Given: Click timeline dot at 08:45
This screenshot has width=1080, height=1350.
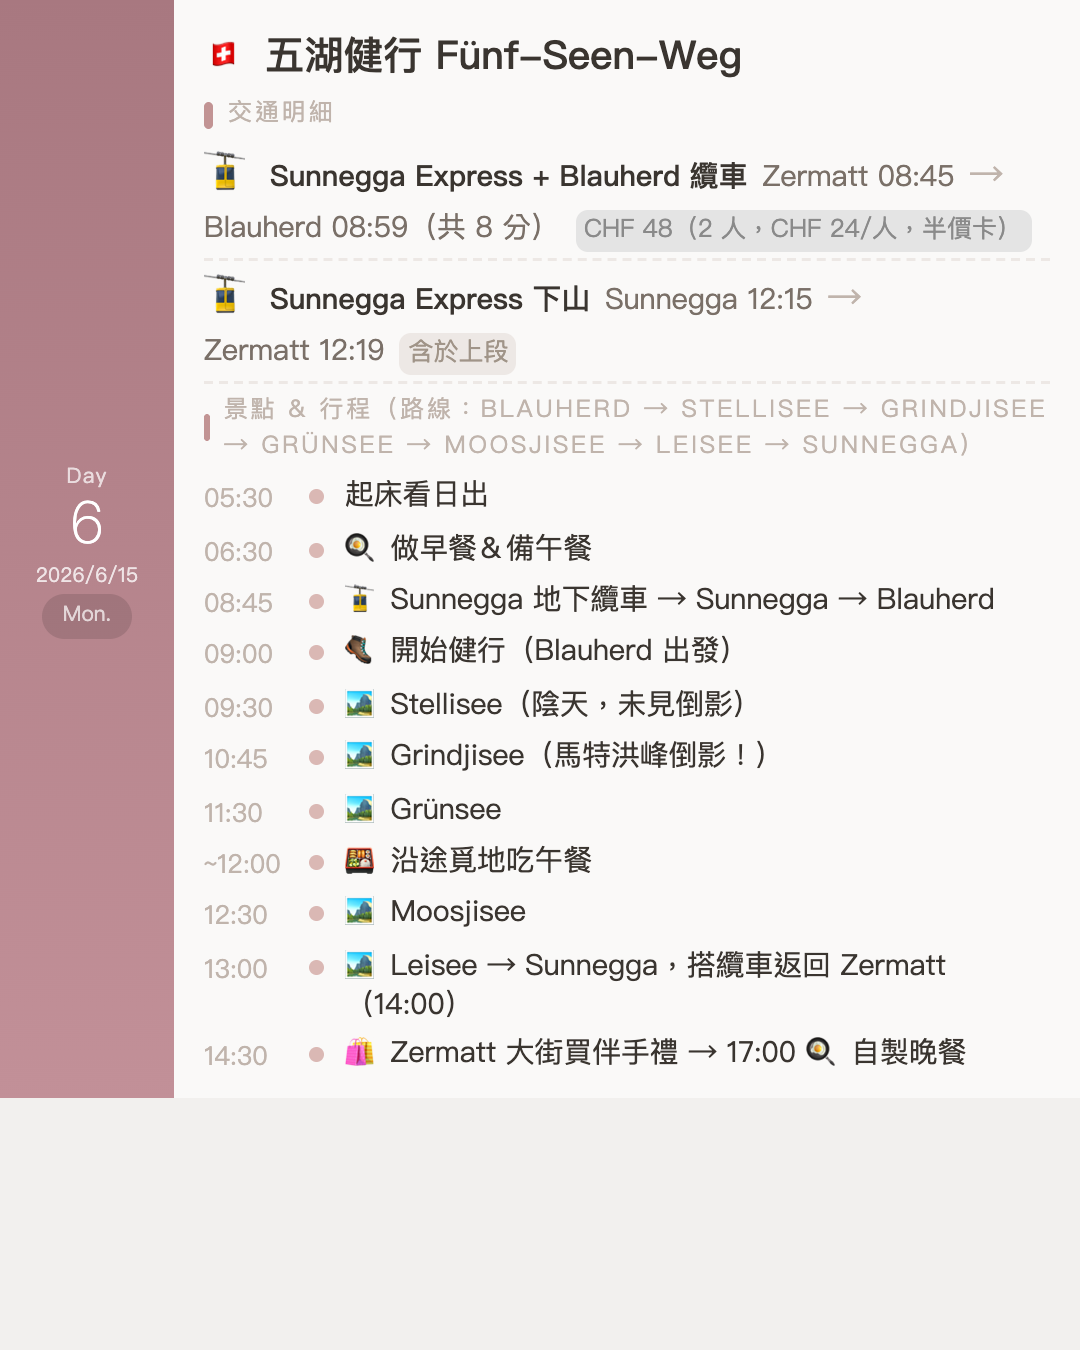Looking at the screenshot, I should tap(317, 601).
